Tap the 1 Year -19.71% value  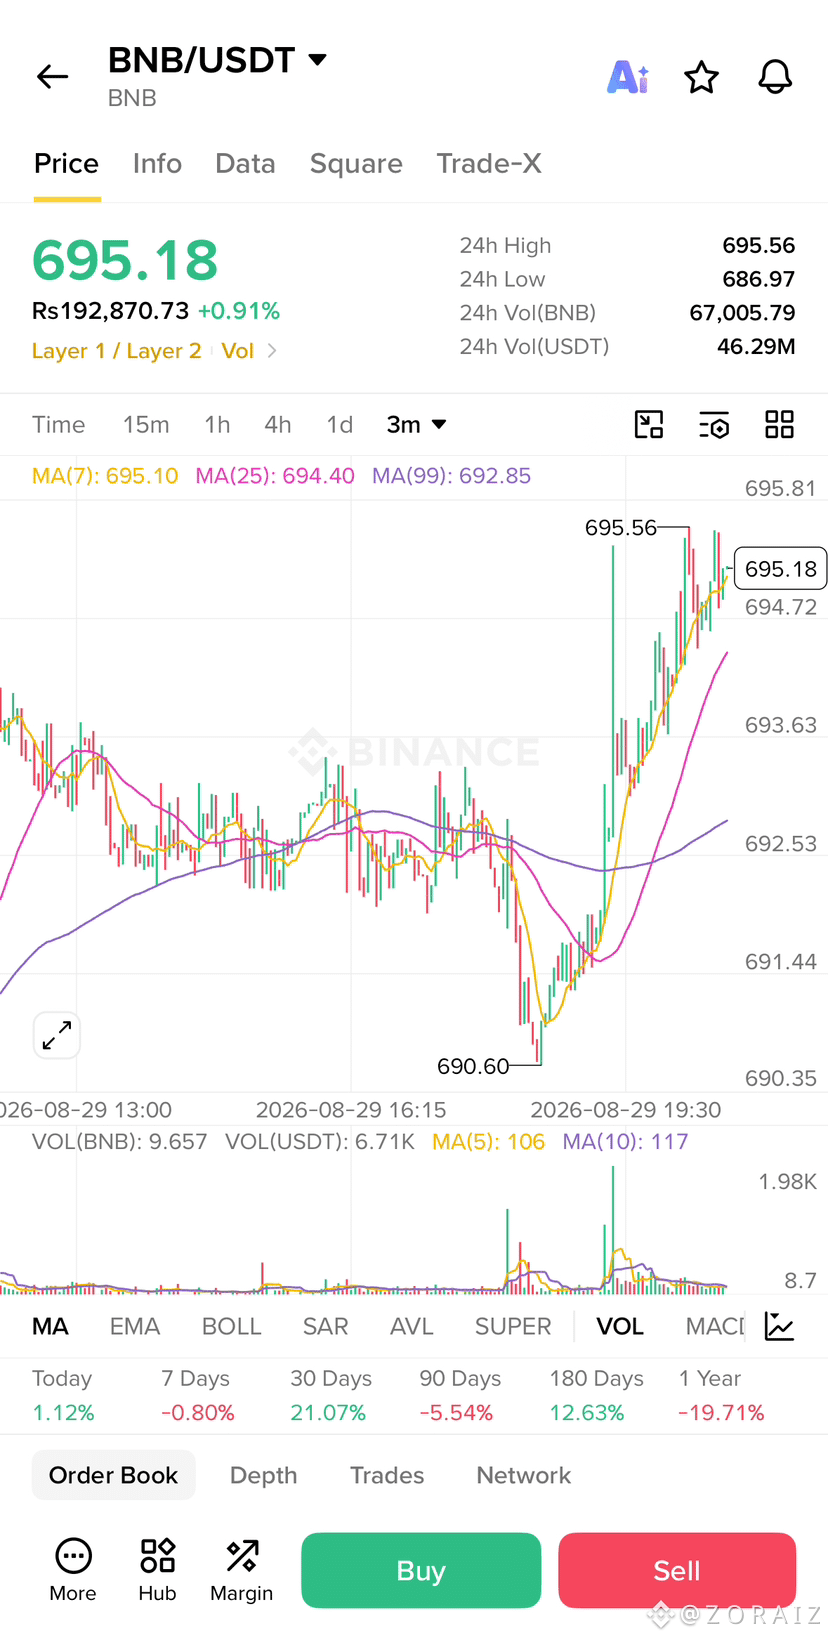click(x=721, y=1413)
